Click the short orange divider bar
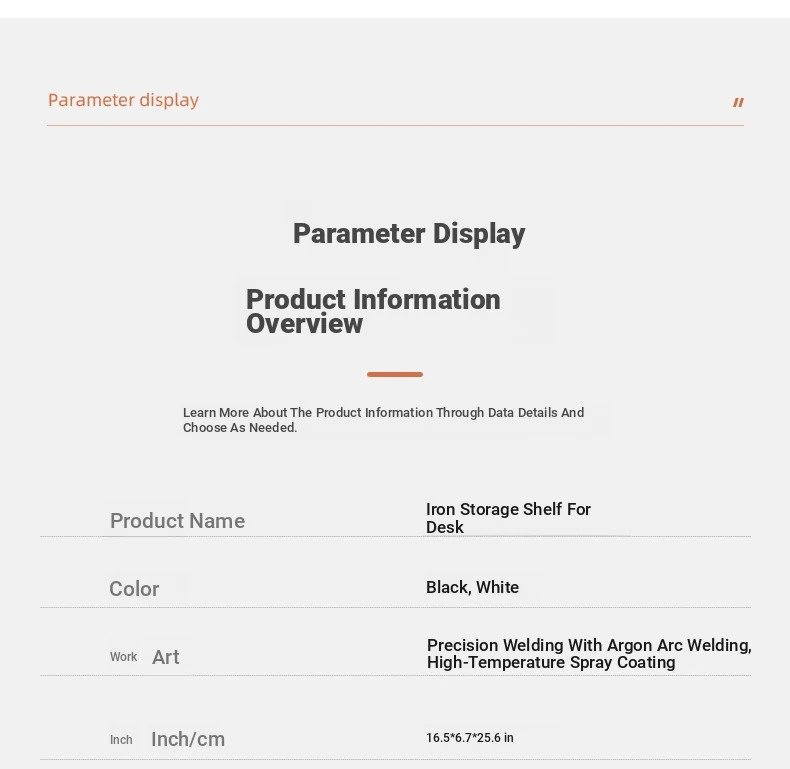 tap(395, 374)
